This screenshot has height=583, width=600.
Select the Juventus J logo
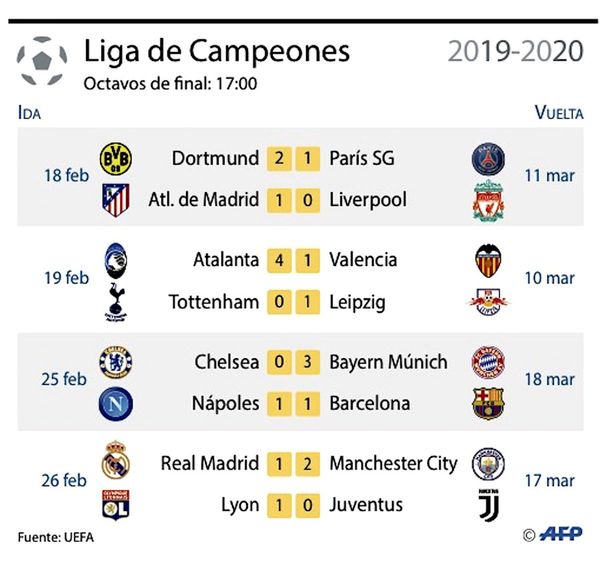489,505
